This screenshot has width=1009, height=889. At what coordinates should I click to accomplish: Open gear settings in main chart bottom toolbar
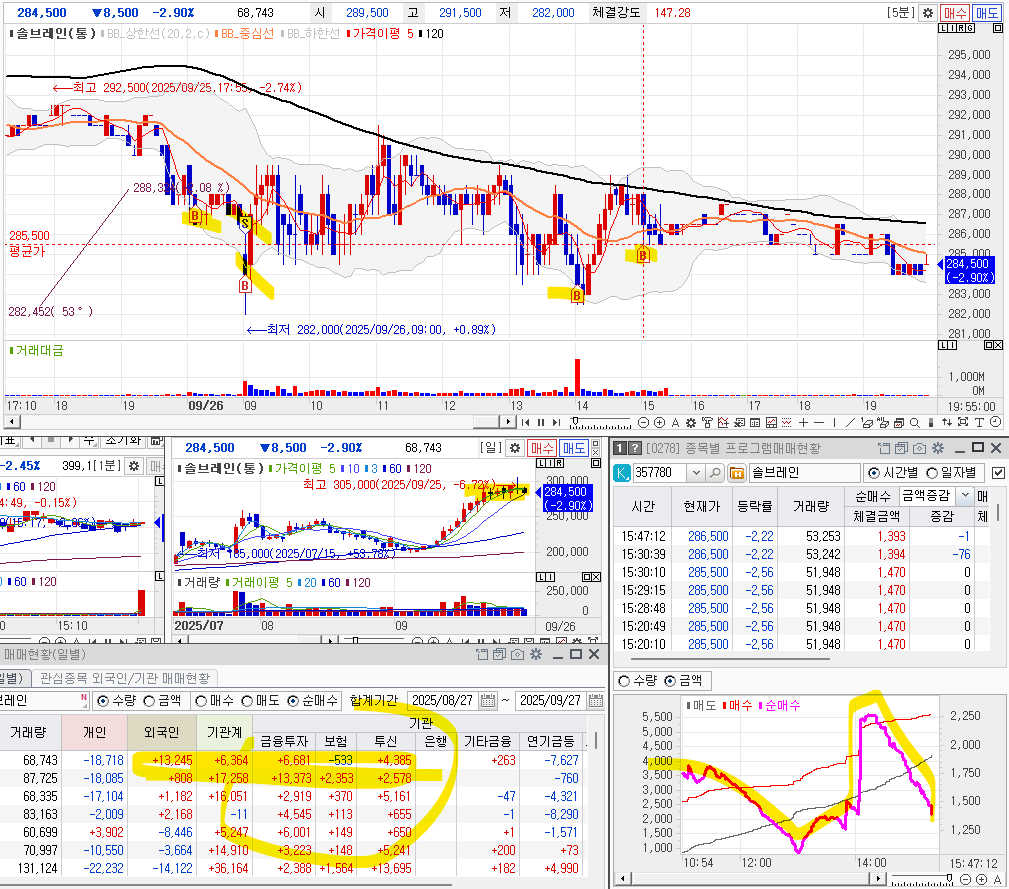point(690,423)
